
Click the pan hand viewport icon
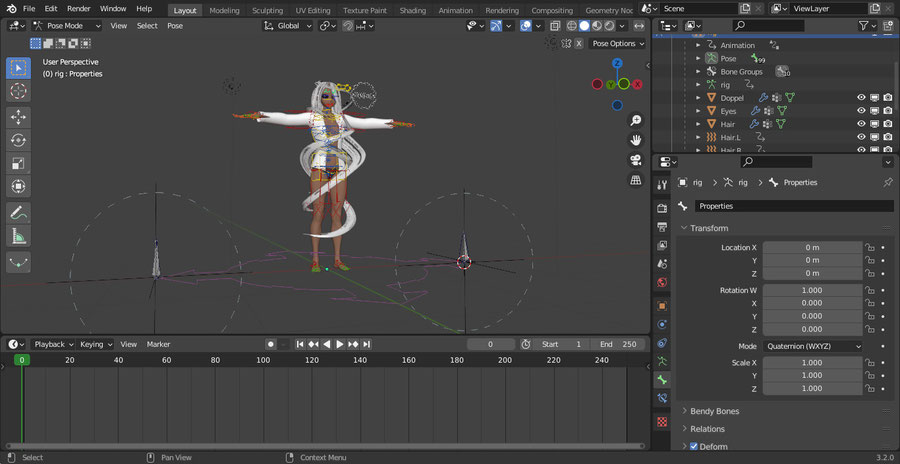pyautogui.click(x=635, y=140)
